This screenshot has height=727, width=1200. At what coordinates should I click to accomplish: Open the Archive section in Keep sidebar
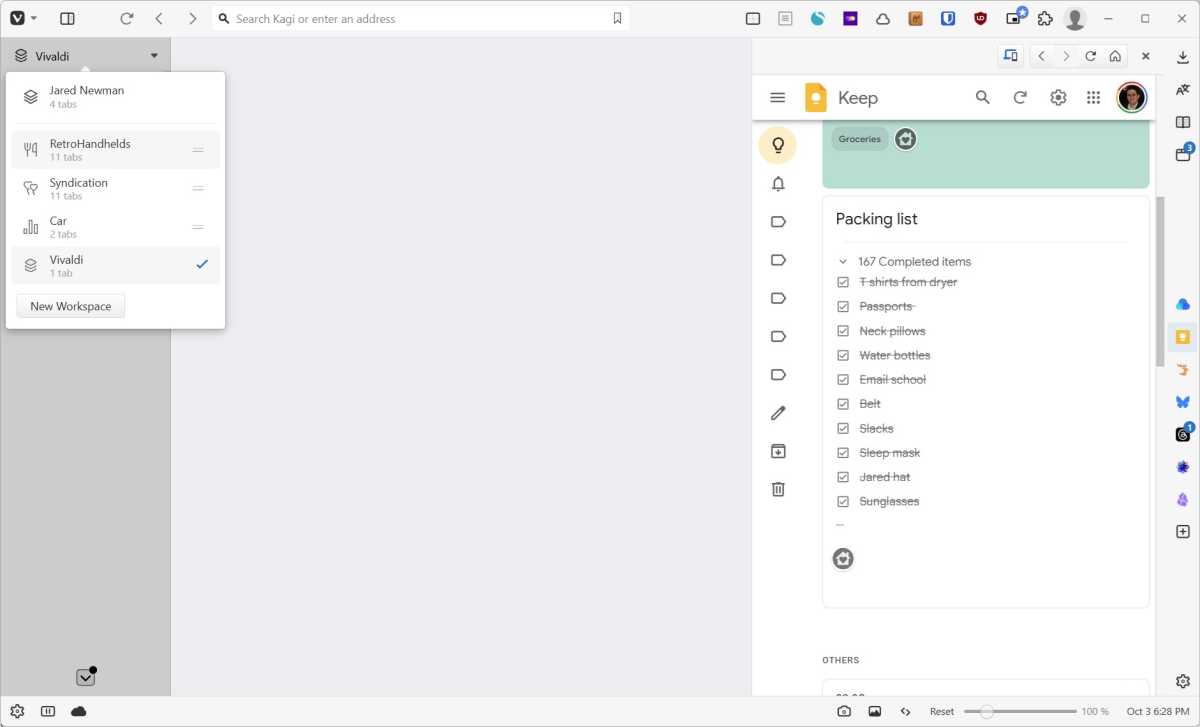(778, 451)
